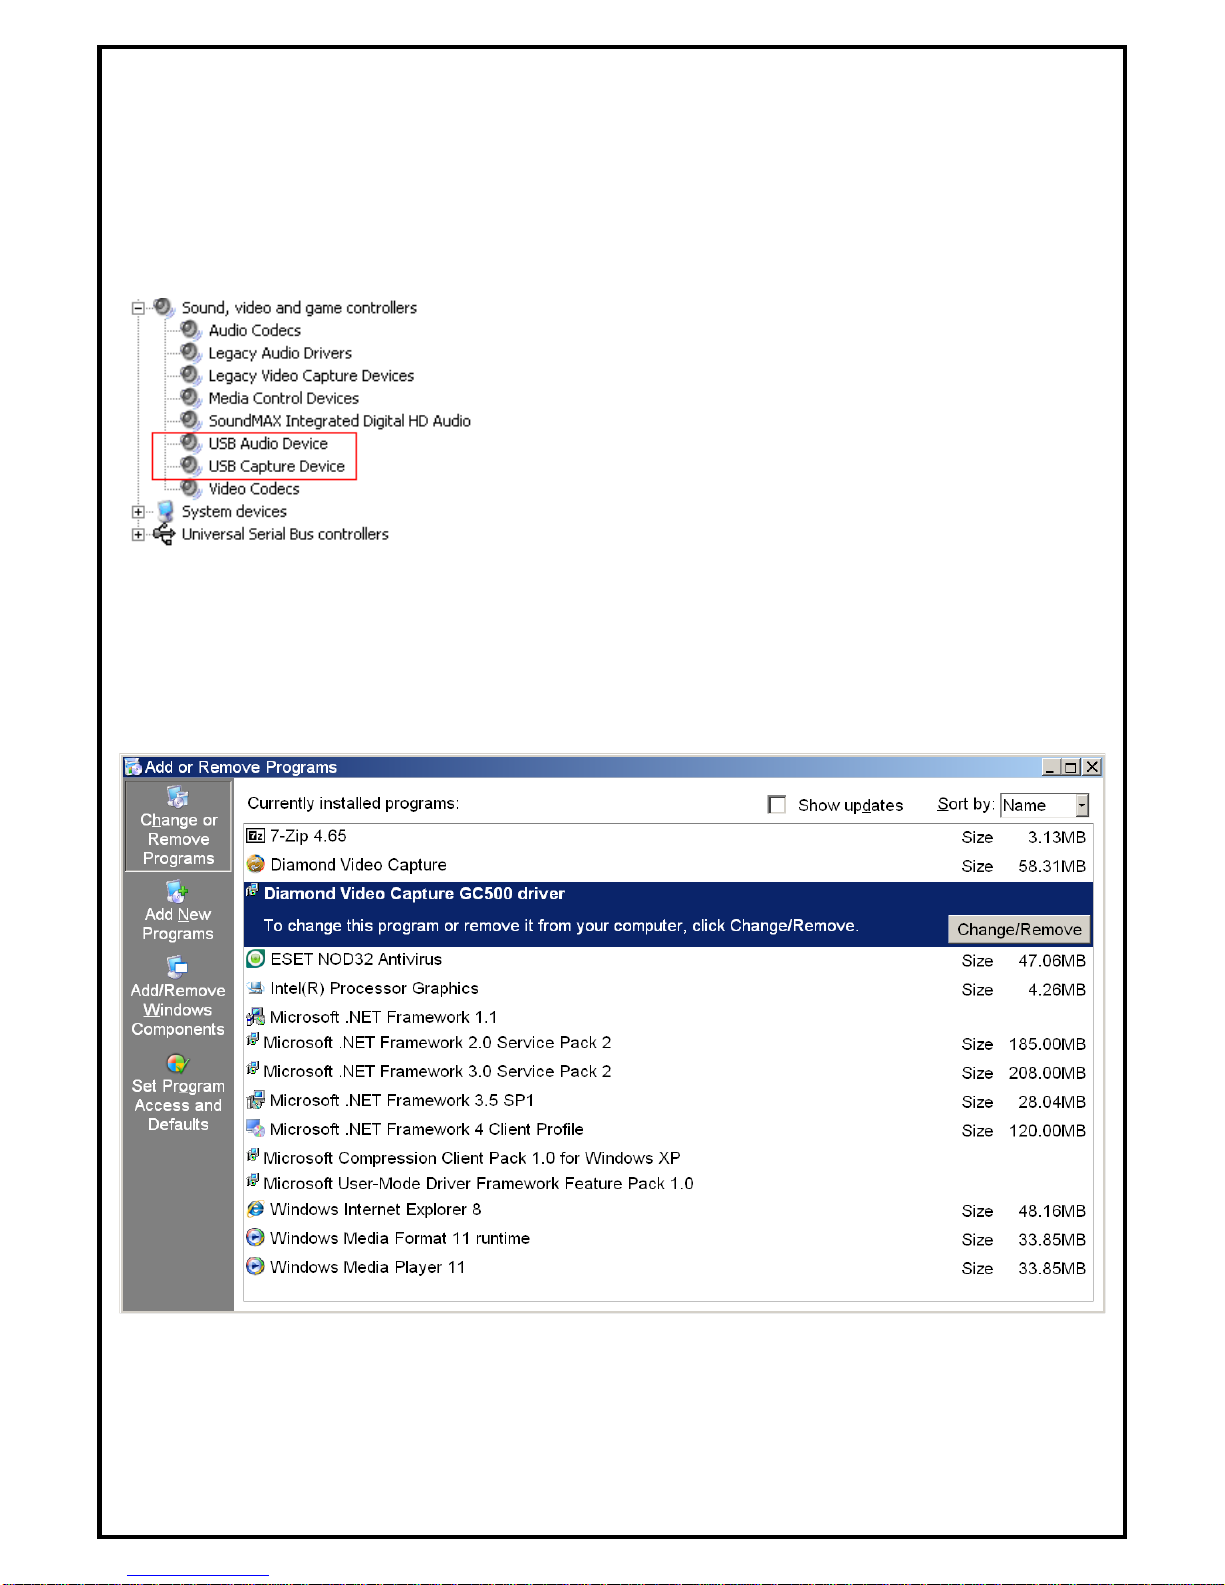Expand the System devices node

pyautogui.click(x=138, y=512)
